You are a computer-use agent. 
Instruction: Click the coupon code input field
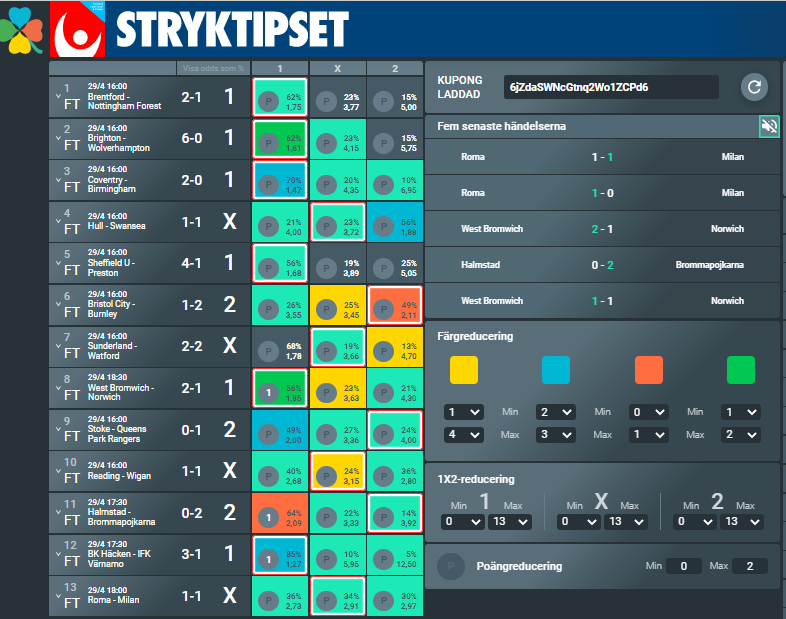[610, 87]
